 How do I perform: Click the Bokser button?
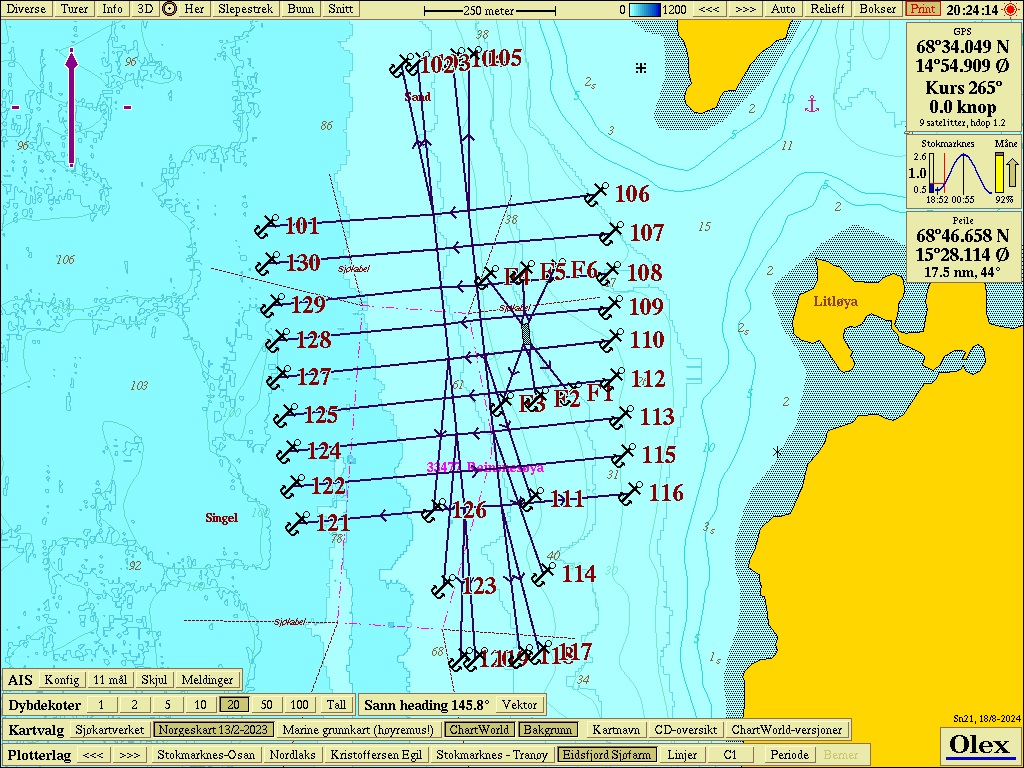tap(878, 9)
